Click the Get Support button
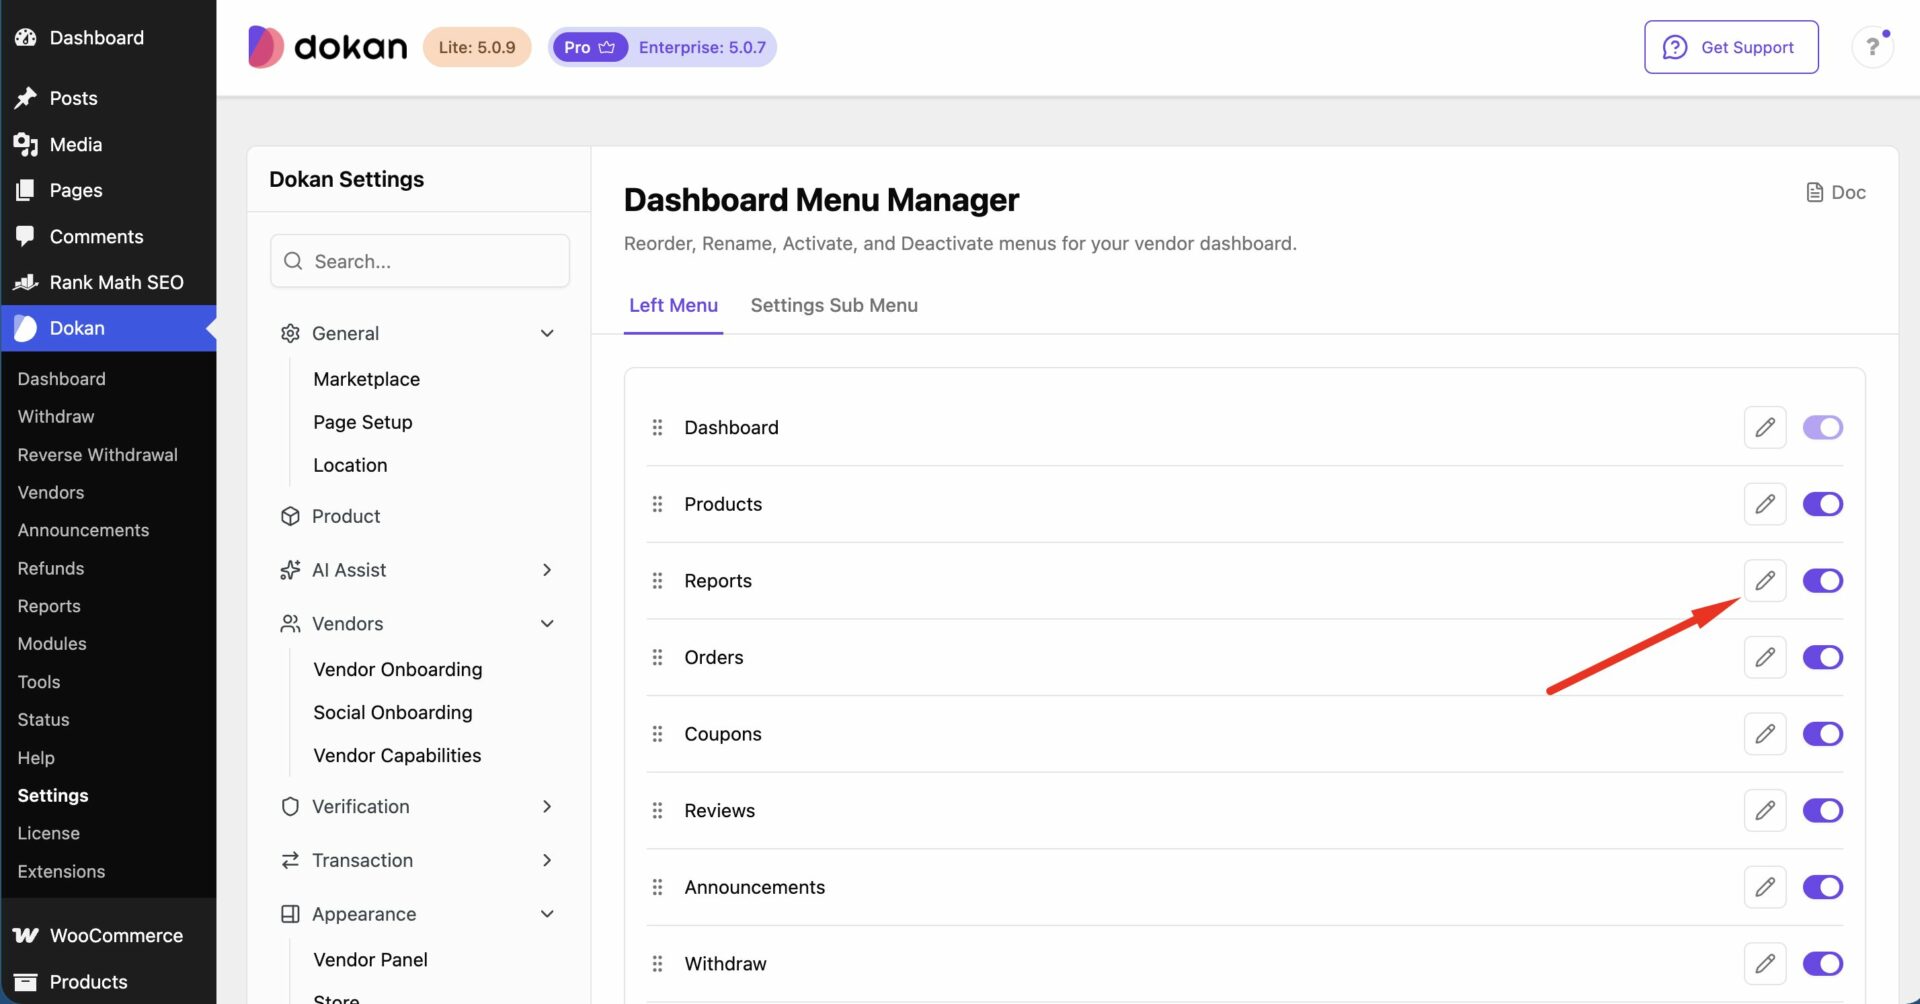 pyautogui.click(x=1731, y=47)
